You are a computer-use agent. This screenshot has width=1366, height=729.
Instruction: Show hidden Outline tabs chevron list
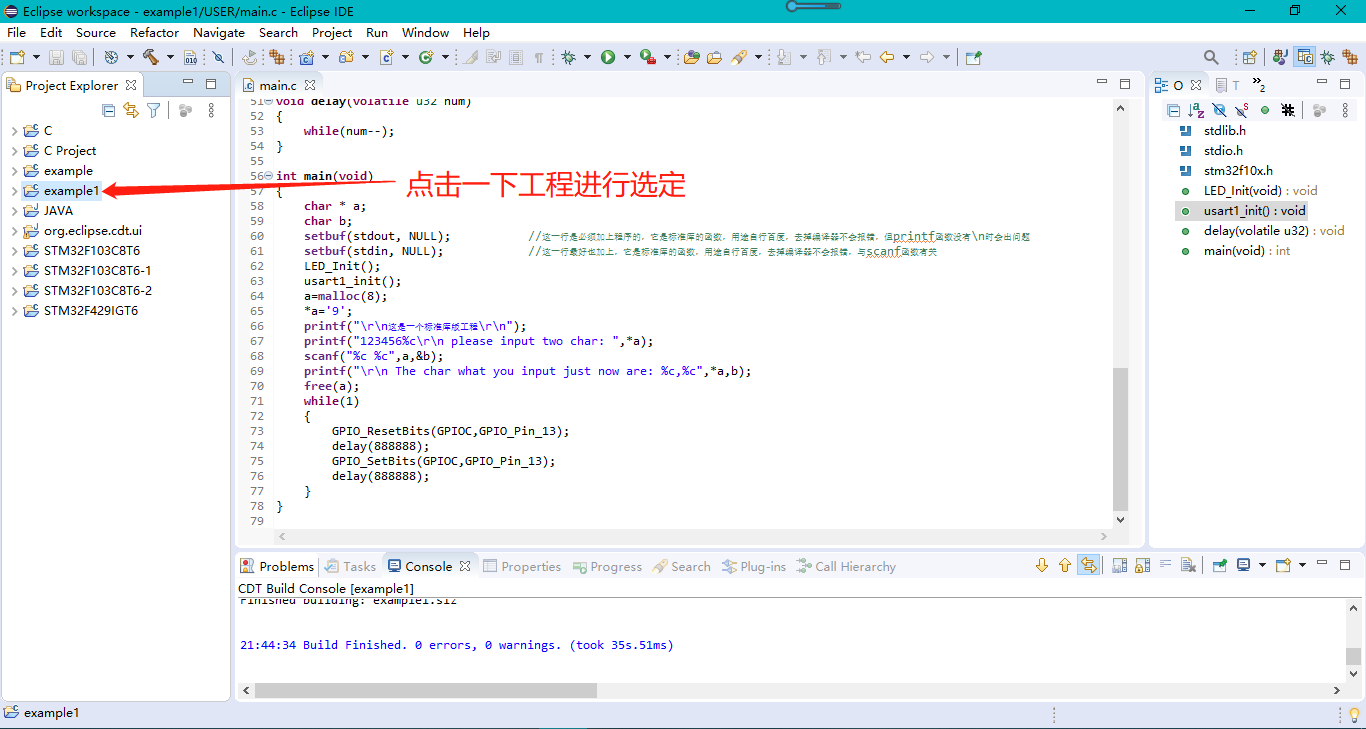tap(1259, 86)
